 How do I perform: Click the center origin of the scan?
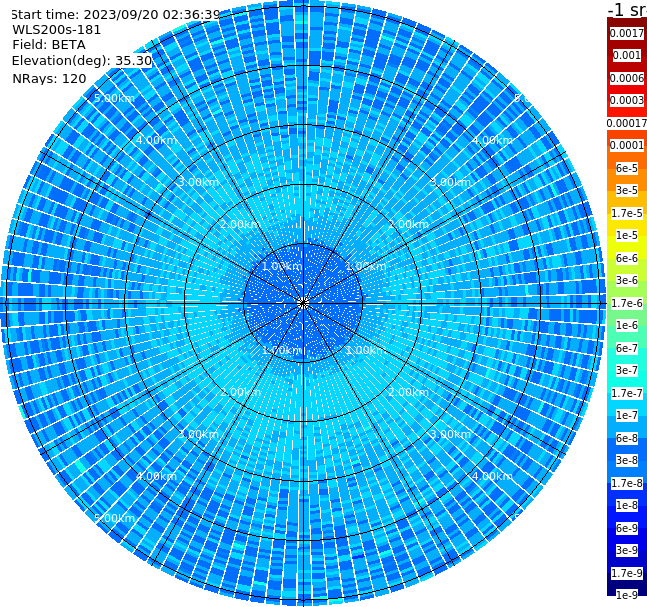click(x=303, y=303)
